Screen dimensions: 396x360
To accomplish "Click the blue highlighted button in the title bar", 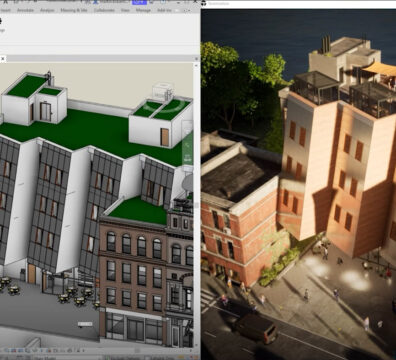I will click(139, 2).
